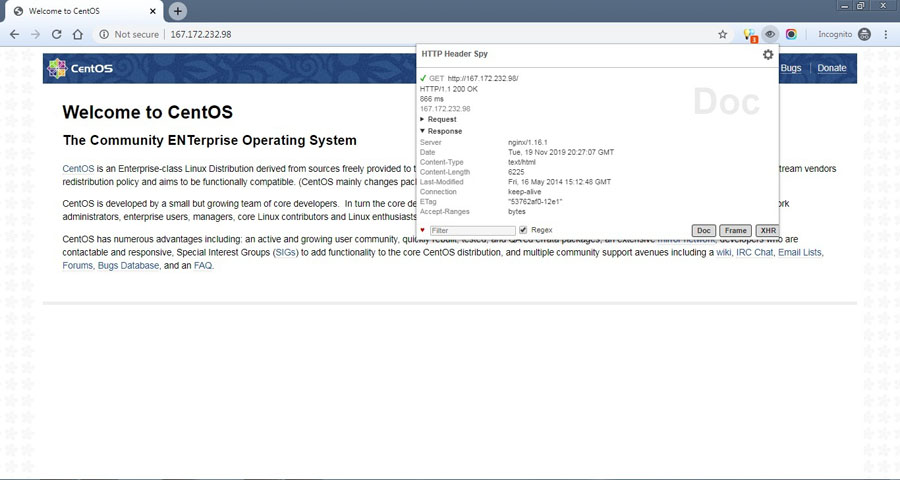Click the Date header value Tue, 19 Nov 2019
900x480 pixels.
coord(561,152)
